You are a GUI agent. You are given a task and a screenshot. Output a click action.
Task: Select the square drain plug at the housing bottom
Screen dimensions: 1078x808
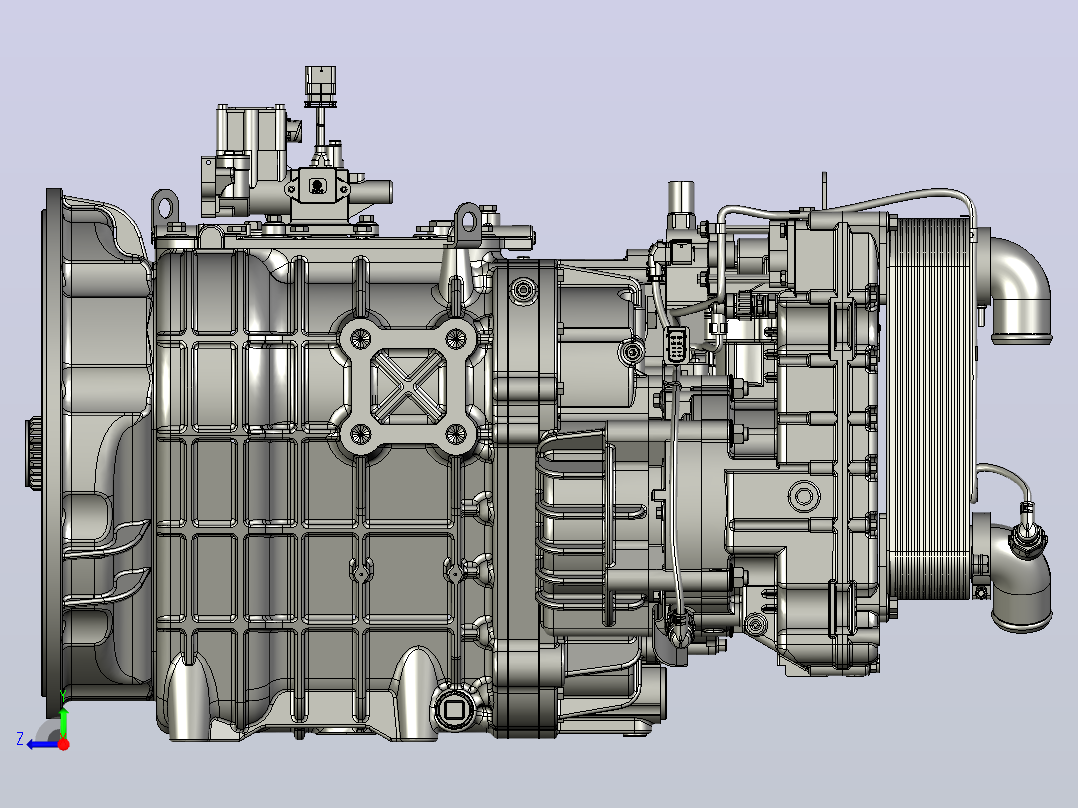coord(452,710)
